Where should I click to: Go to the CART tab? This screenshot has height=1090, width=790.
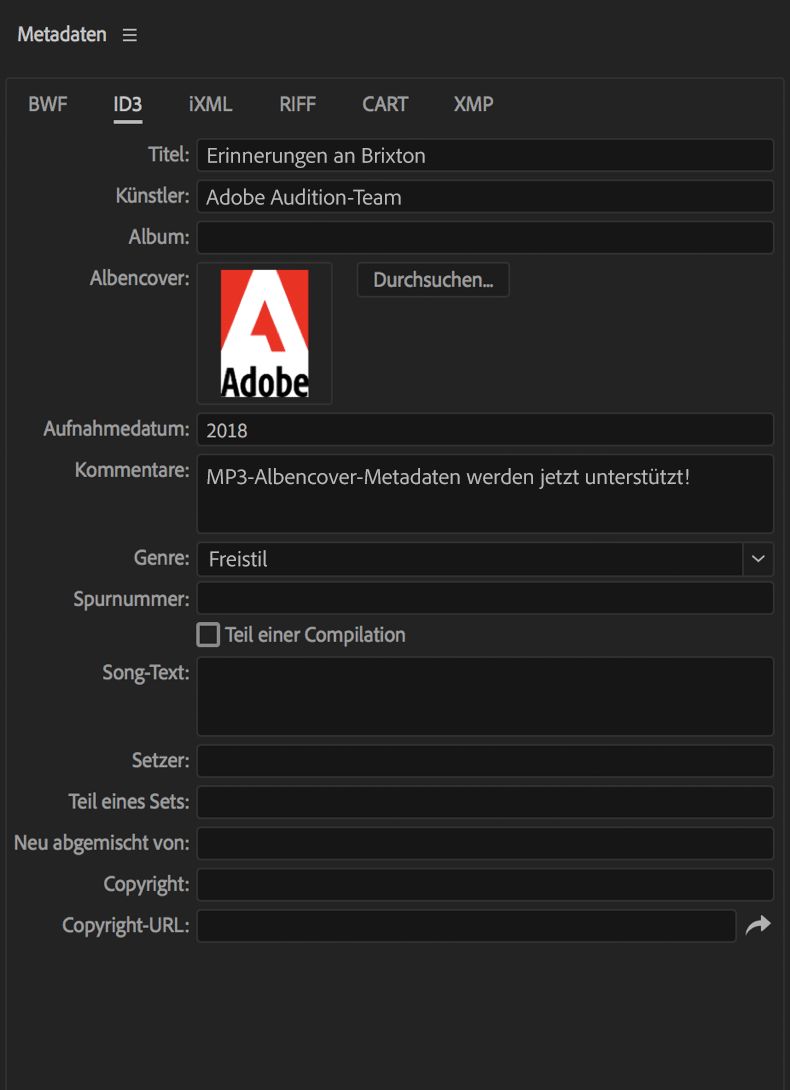click(x=385, y=104)
